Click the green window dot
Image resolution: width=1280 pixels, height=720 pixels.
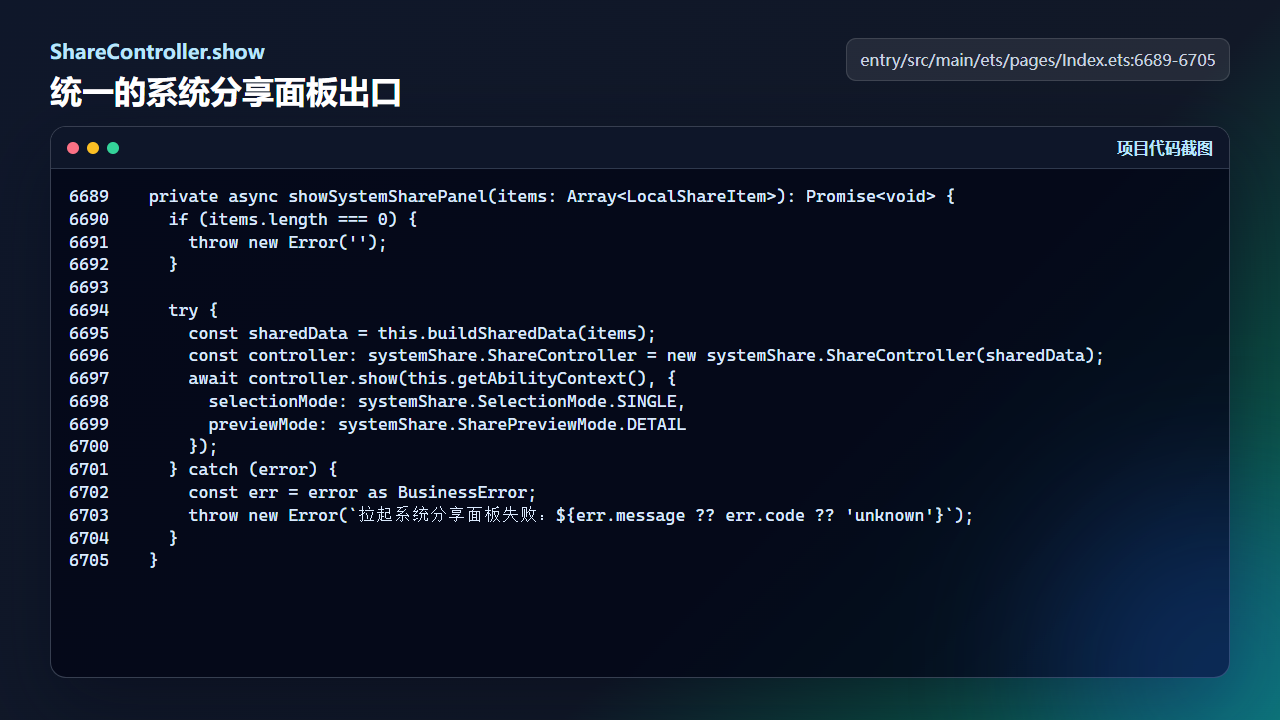(113, 148)
